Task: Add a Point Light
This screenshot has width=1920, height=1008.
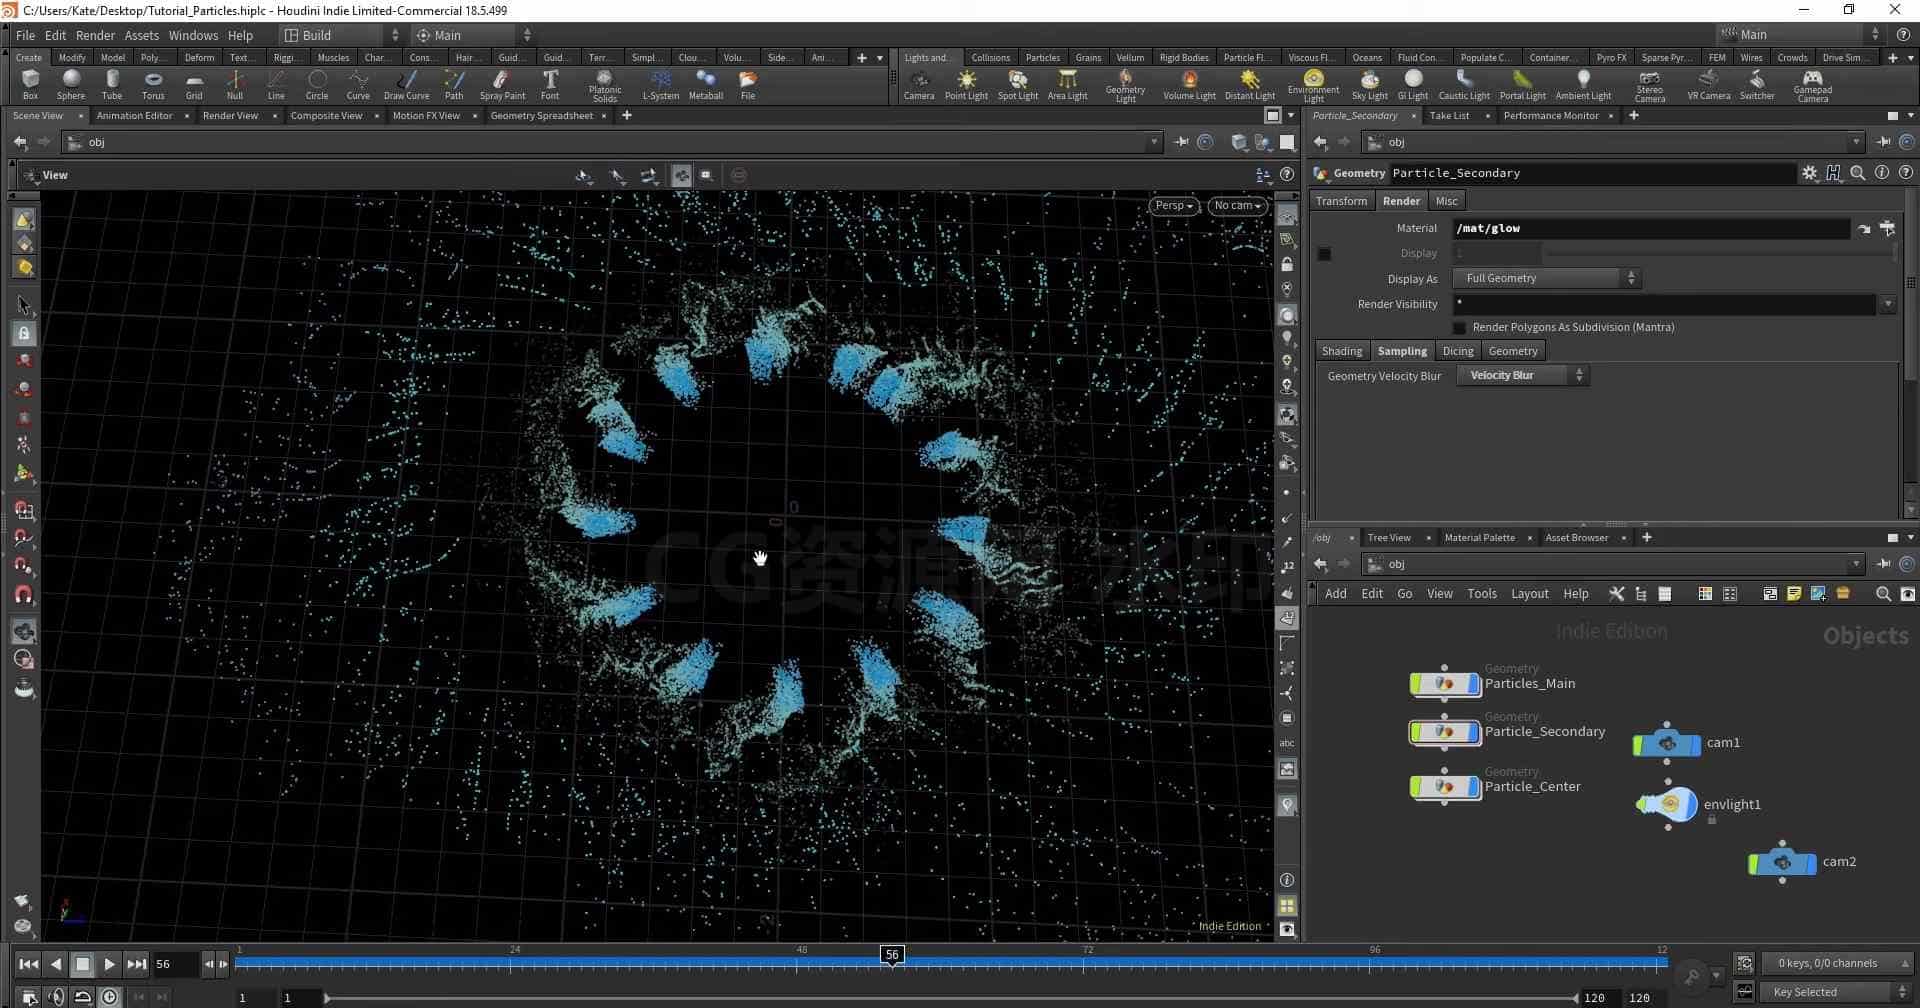Action: [x=966, y=85]
